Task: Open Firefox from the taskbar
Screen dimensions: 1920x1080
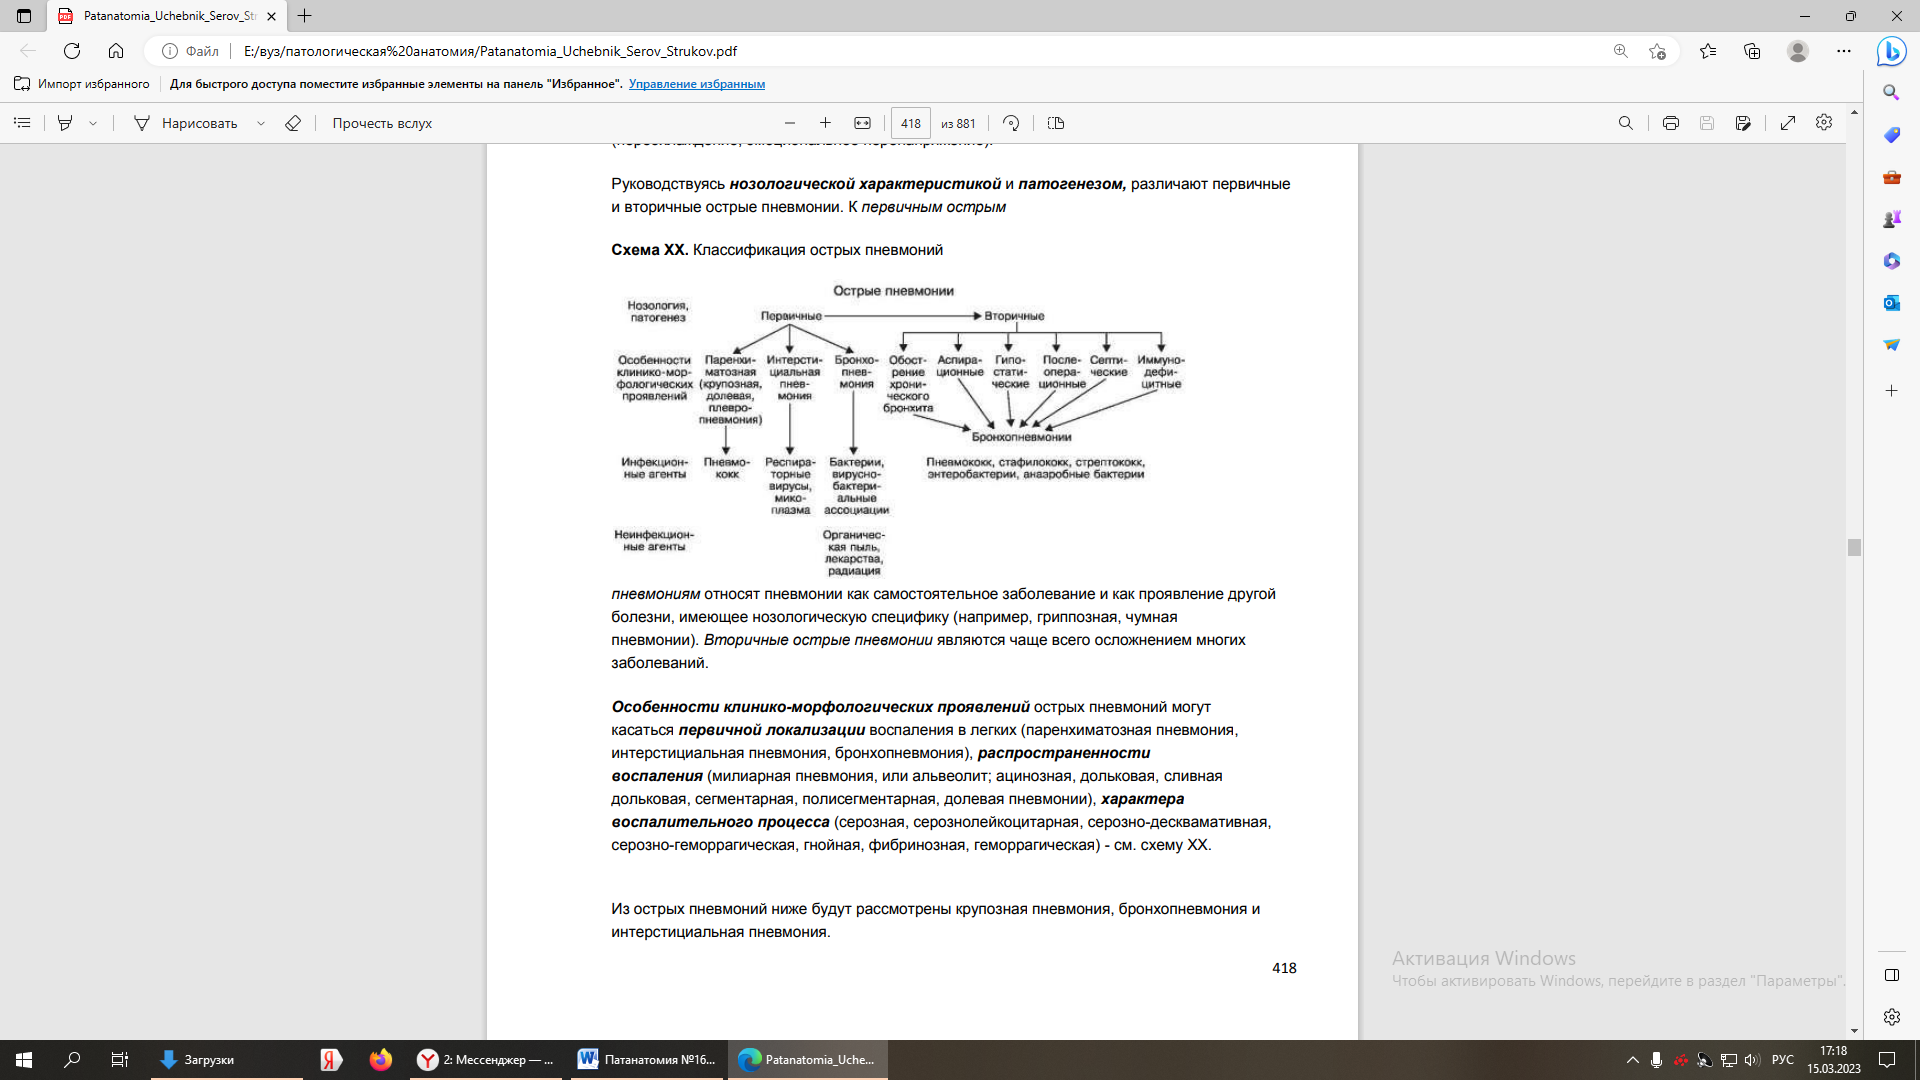Action: tap(380, 1060)
